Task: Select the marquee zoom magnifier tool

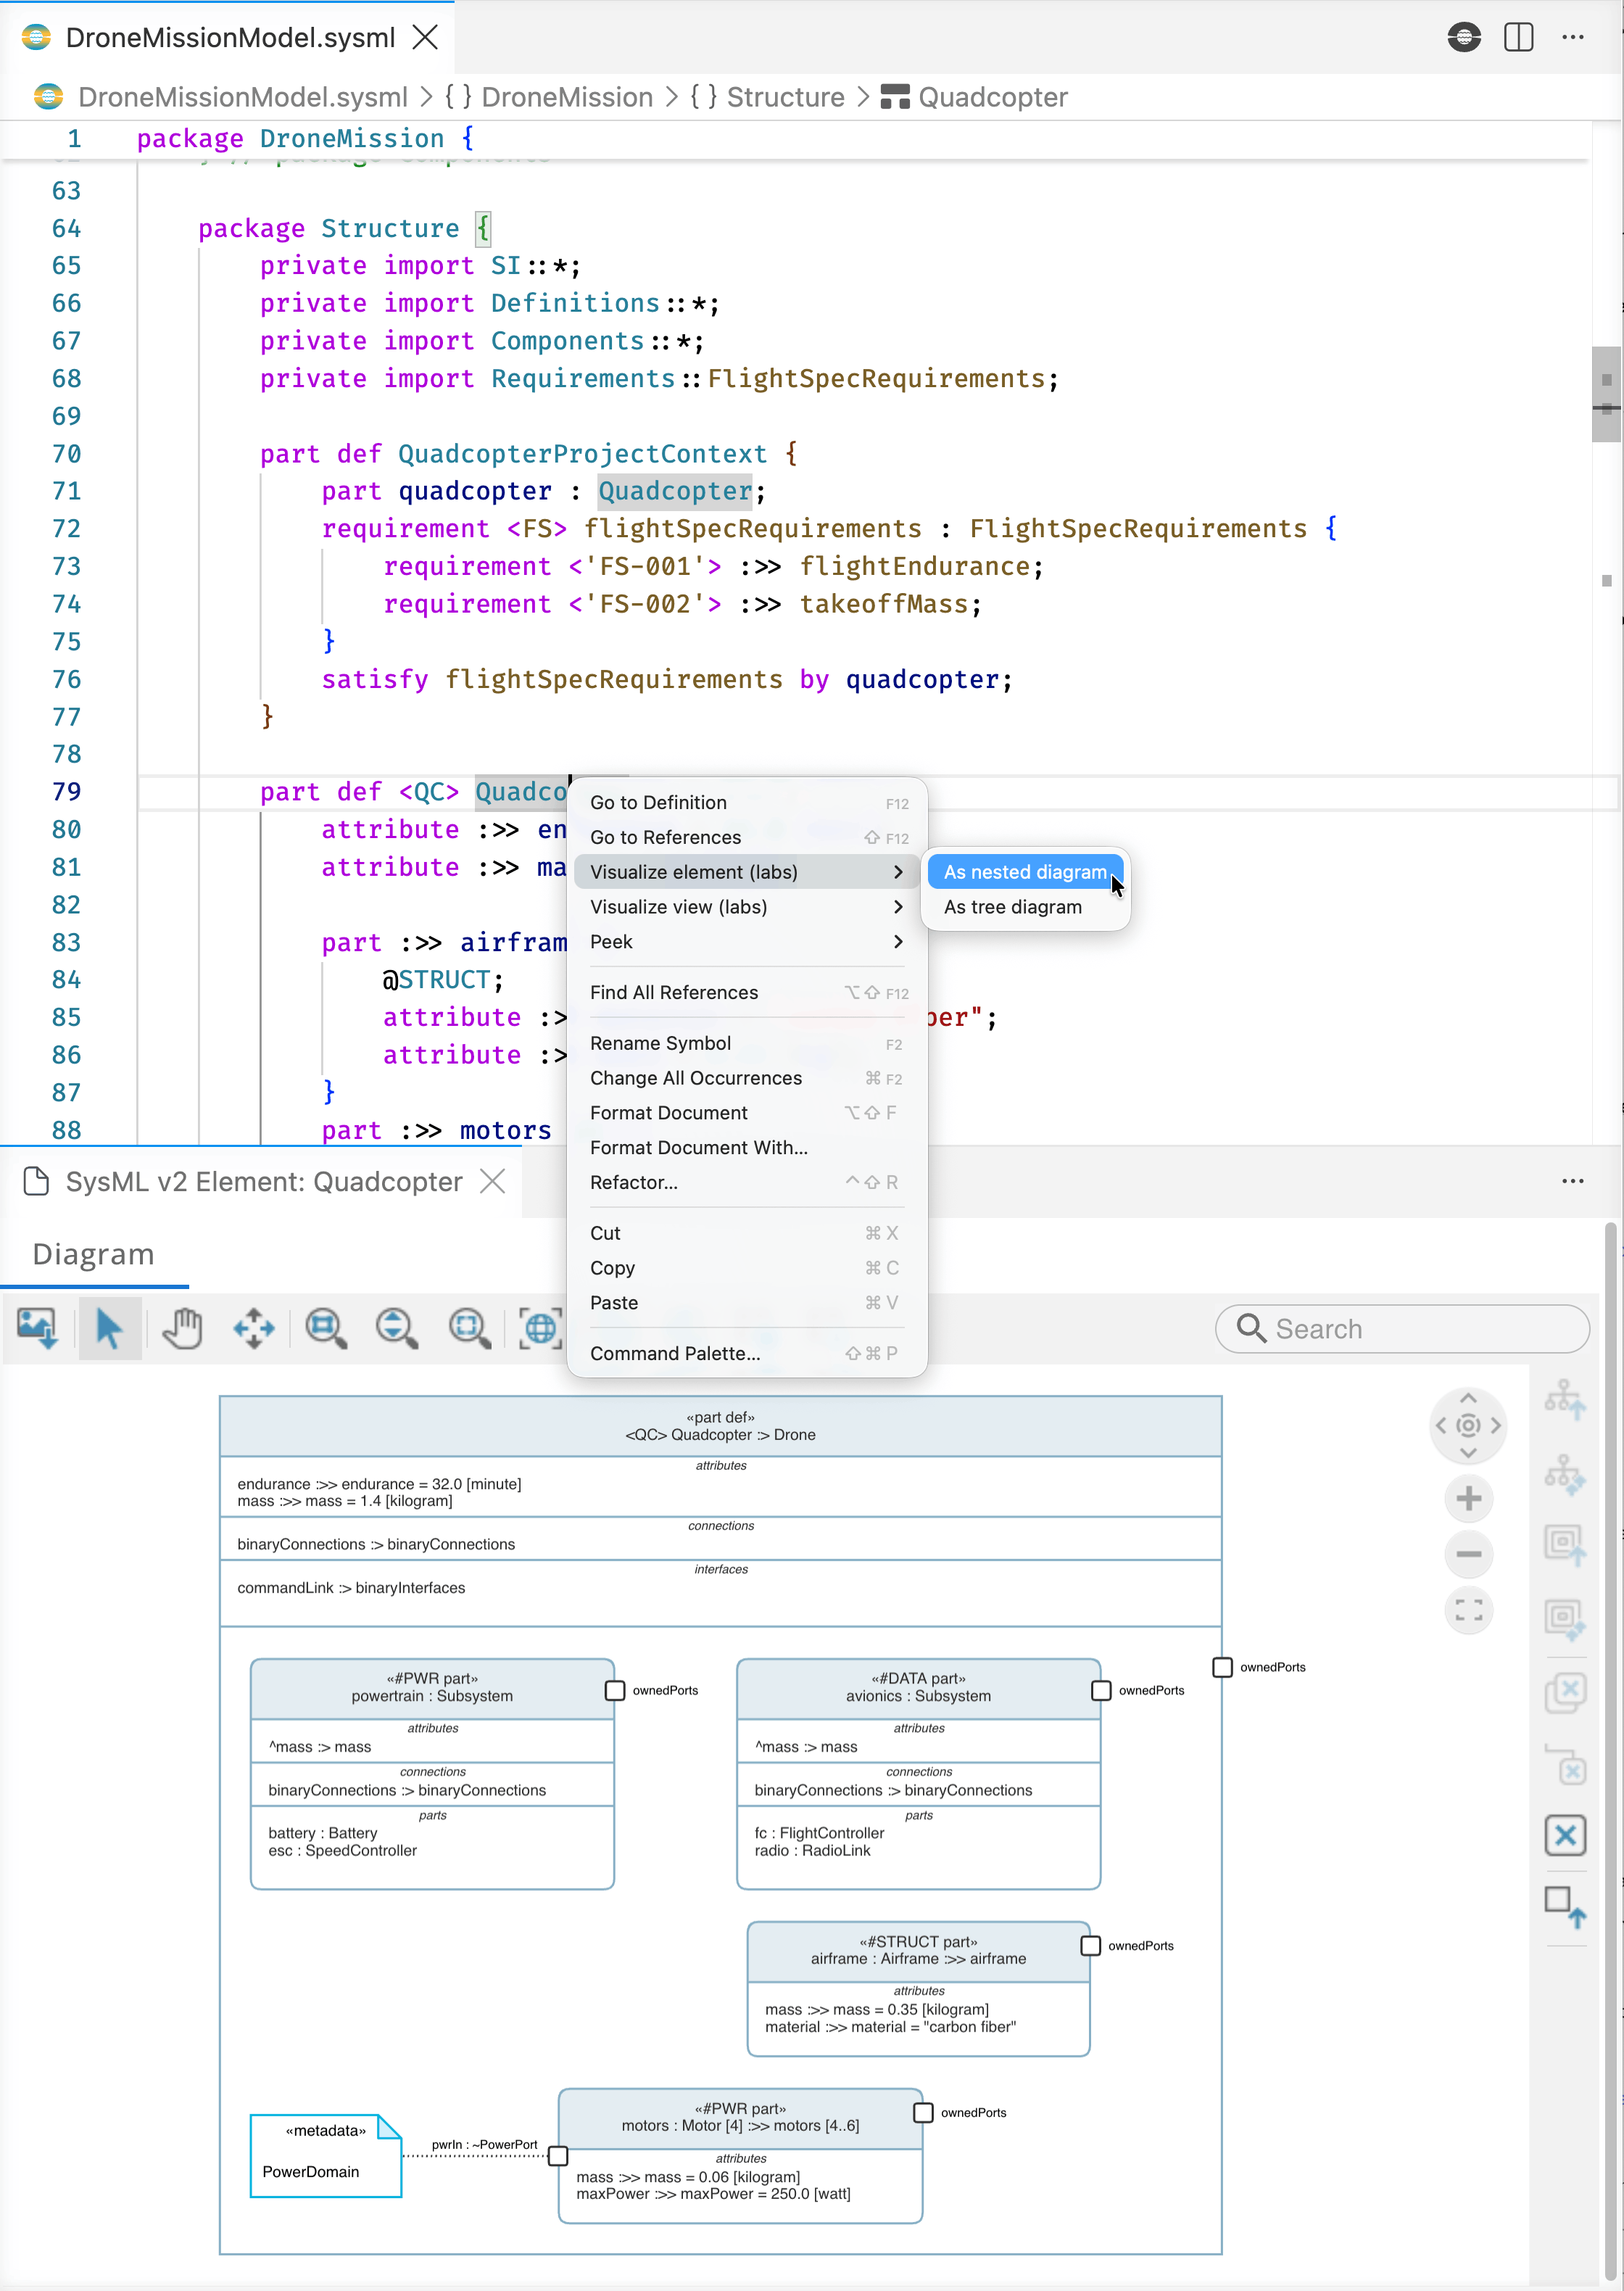Action: 326,1328
